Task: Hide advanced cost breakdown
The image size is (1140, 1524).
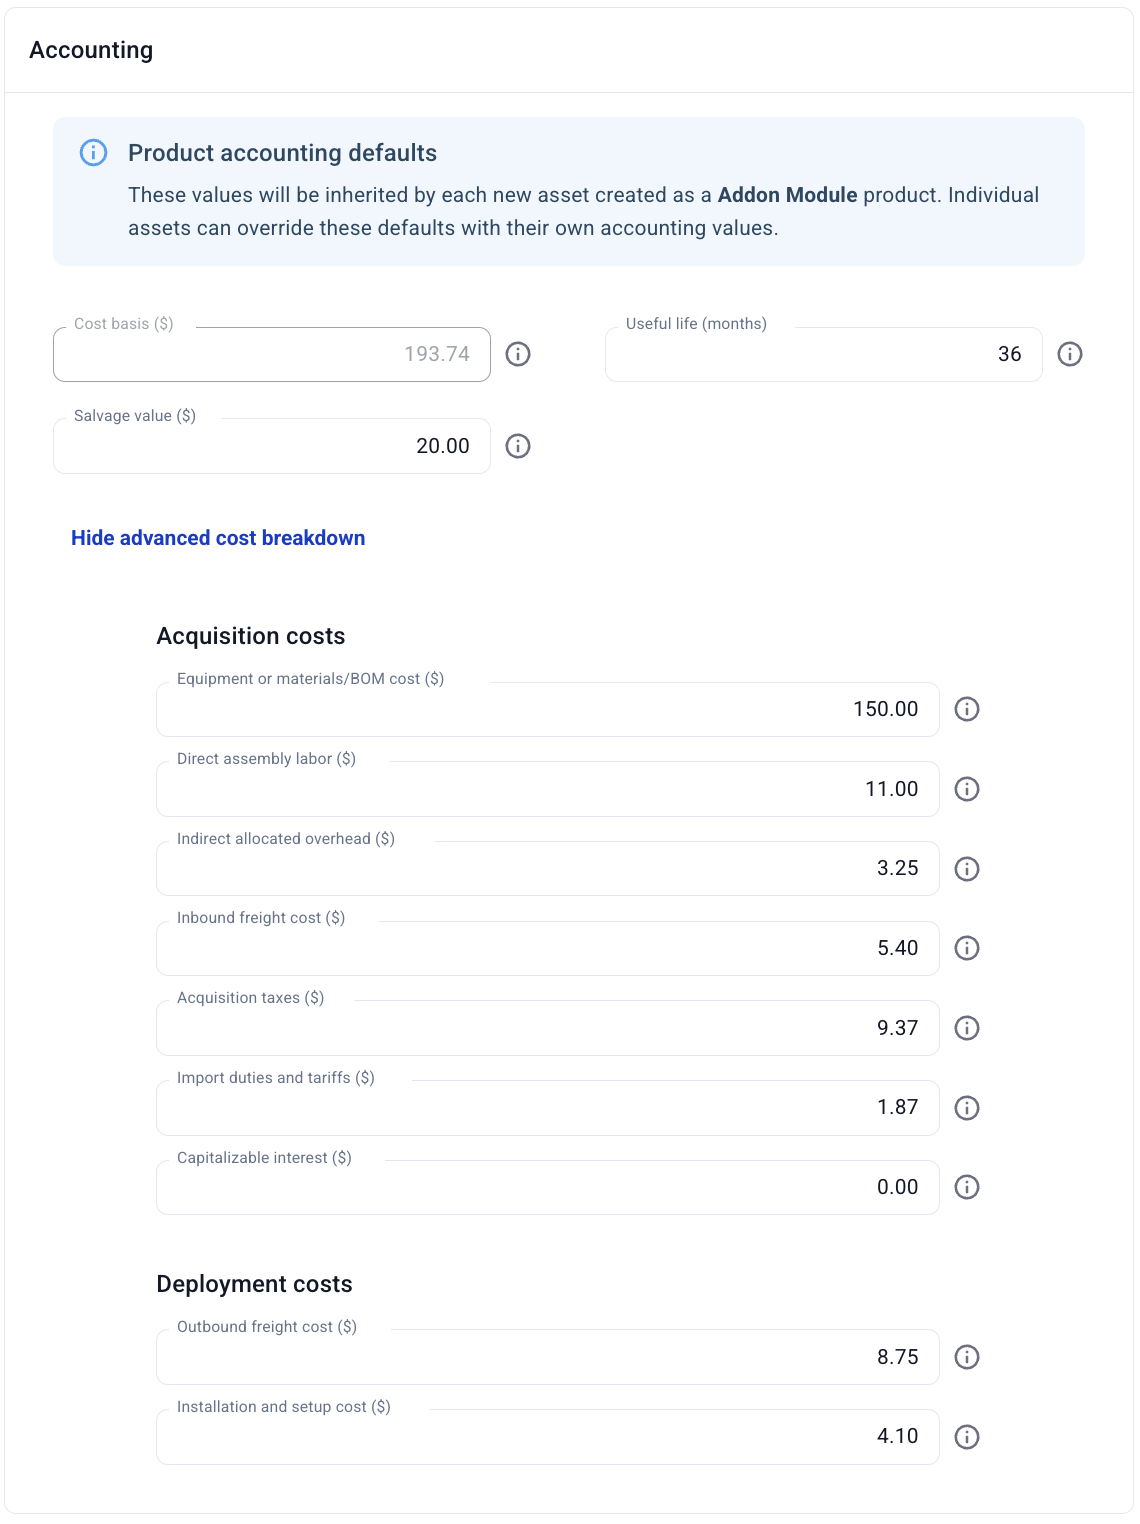Action: (217, 538)
